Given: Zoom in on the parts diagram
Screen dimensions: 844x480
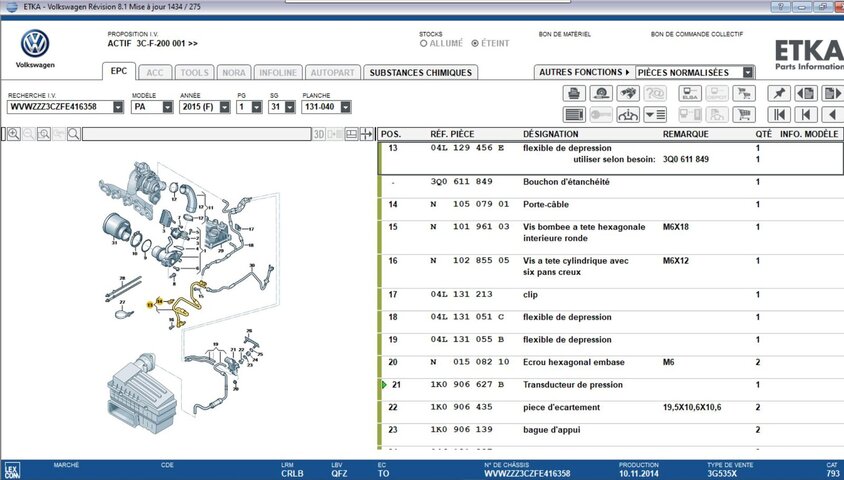Looking at the screenshot, I should point(14,134).
